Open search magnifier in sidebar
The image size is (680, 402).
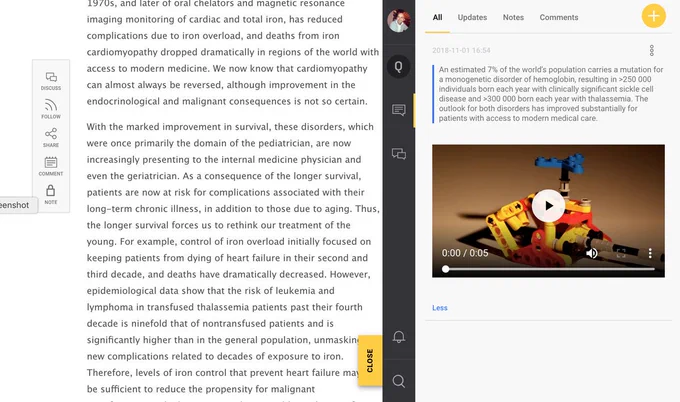(x=399, y=381)
